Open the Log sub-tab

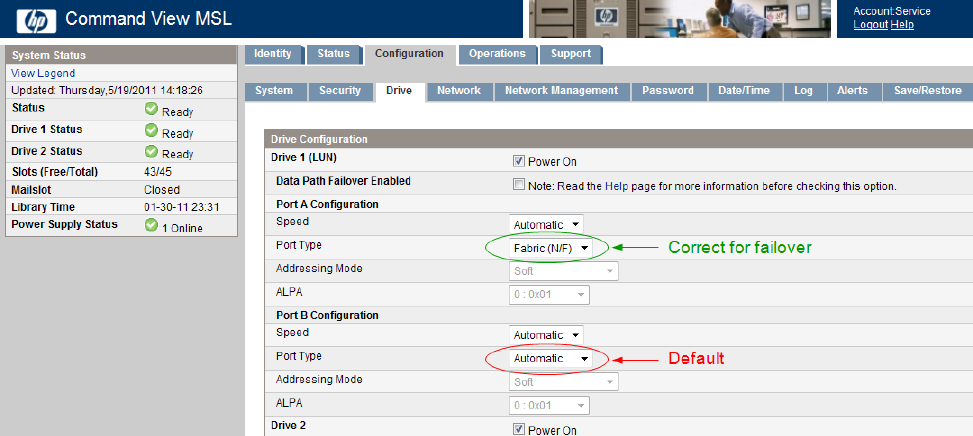(x=804, y=91)
